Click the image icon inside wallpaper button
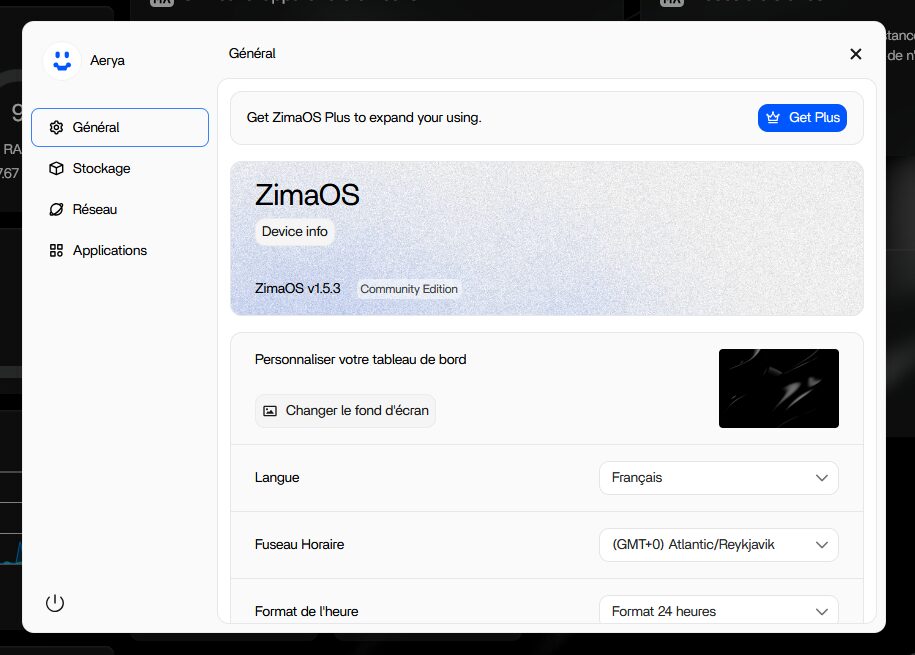The height and width of the screenshot is (655, 915). coord(268,410)
